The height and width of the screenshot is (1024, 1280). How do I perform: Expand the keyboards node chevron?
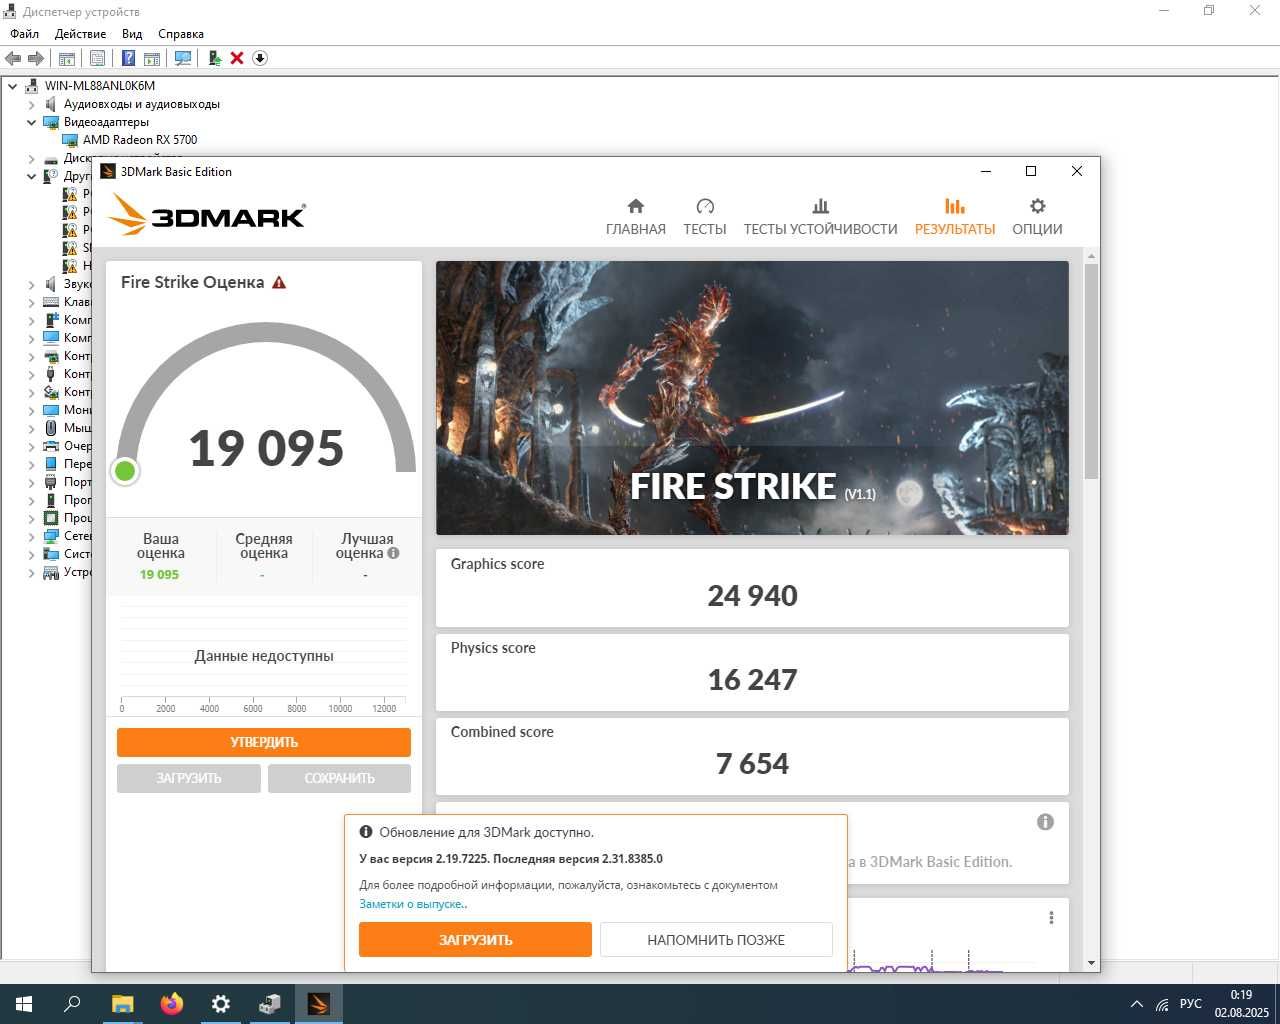[x=31, y=302]
